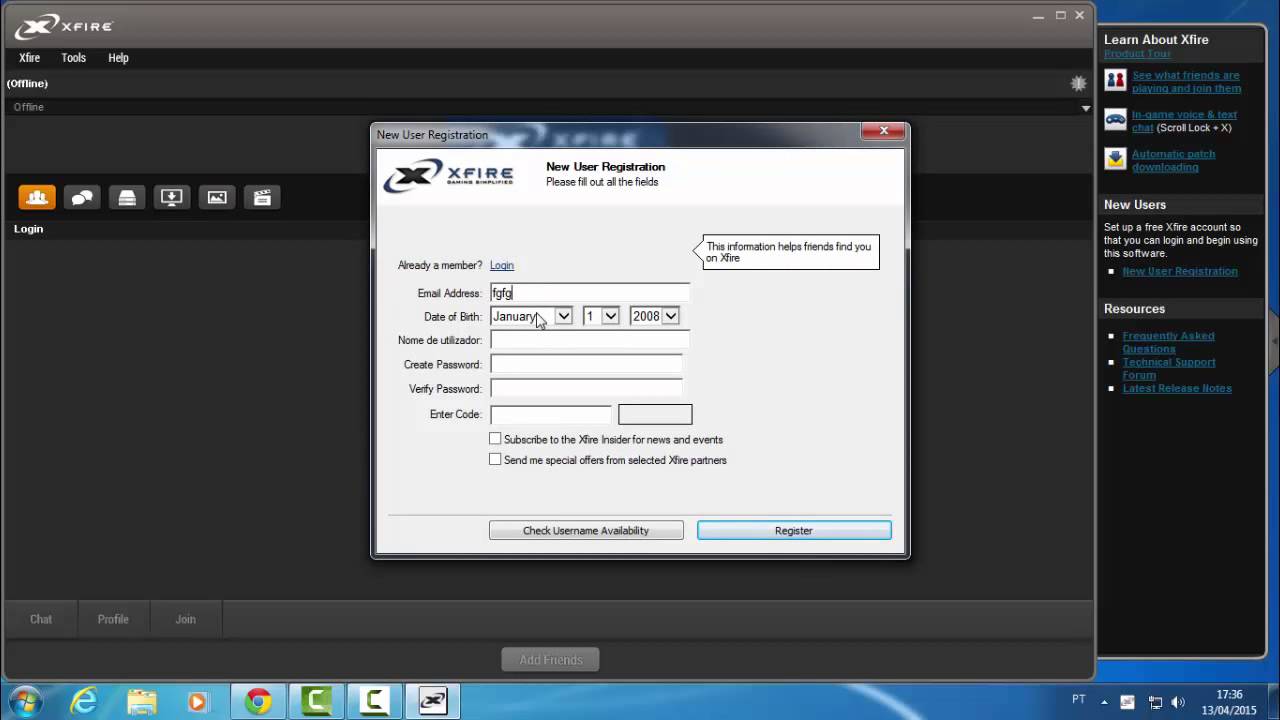Open the Screenshots picture icon
Image resolution: width=1280 pixels, height=720 pixels.
[217, 197]
